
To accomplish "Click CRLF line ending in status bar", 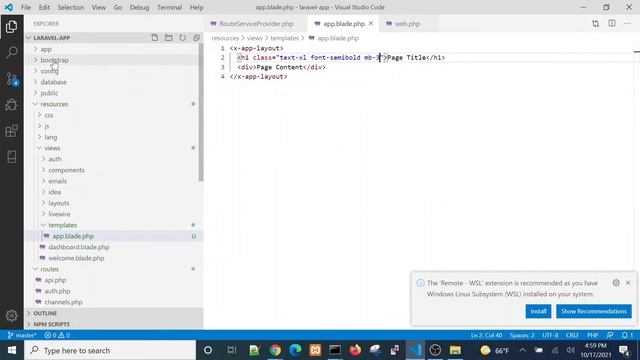I will tap(572, 335).
